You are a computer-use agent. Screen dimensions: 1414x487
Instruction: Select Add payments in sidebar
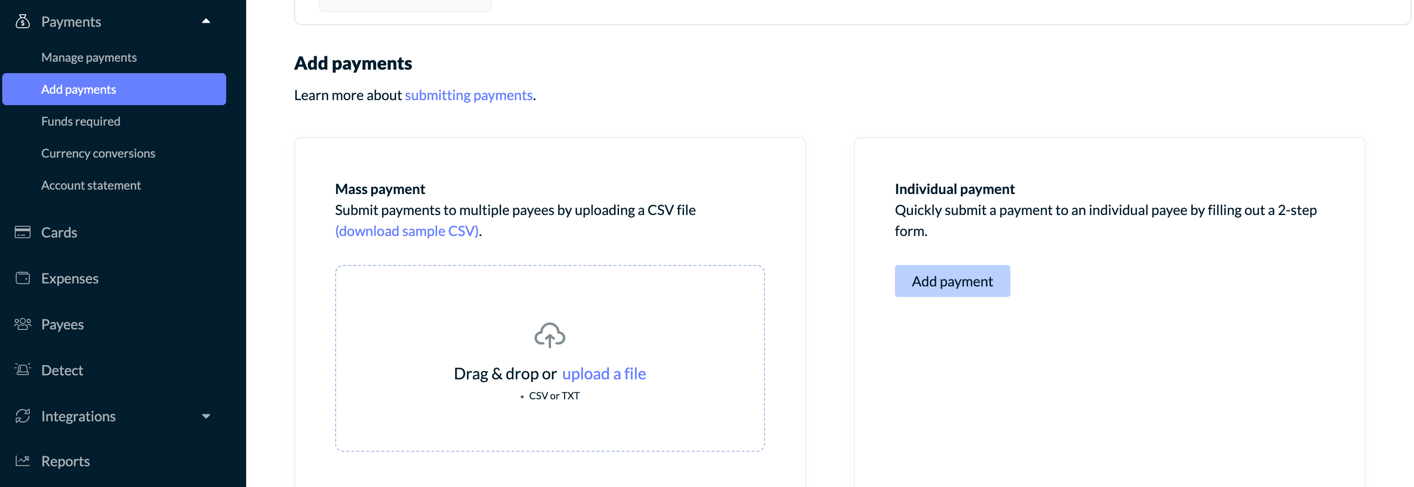pos(114,89)
